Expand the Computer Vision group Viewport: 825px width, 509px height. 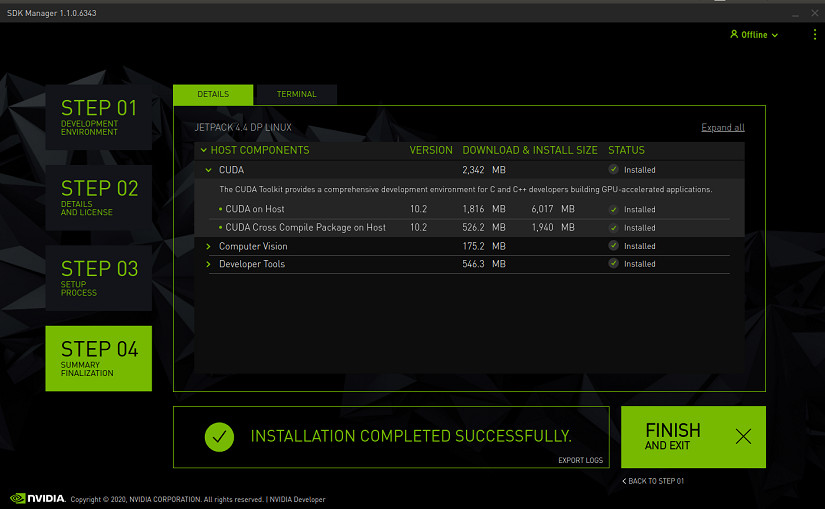208,246
